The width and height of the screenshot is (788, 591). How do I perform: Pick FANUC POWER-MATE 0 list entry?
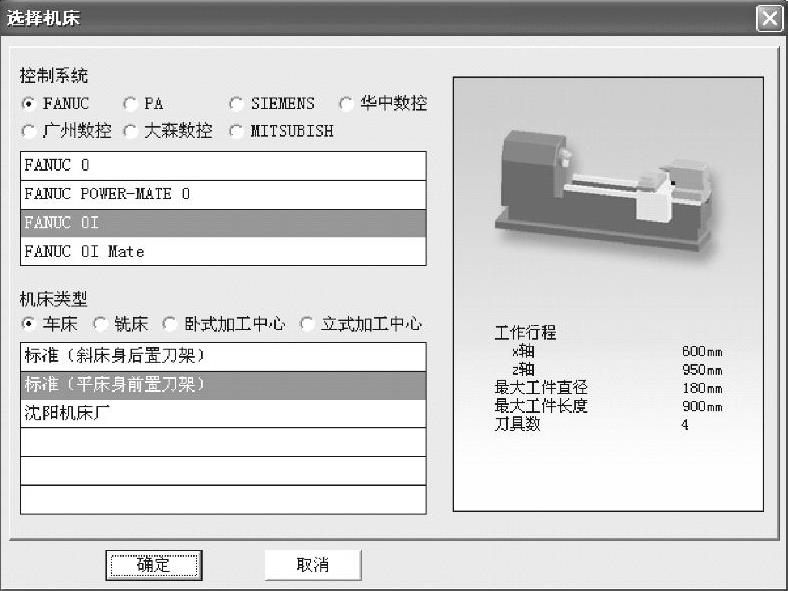click(223, 194)
